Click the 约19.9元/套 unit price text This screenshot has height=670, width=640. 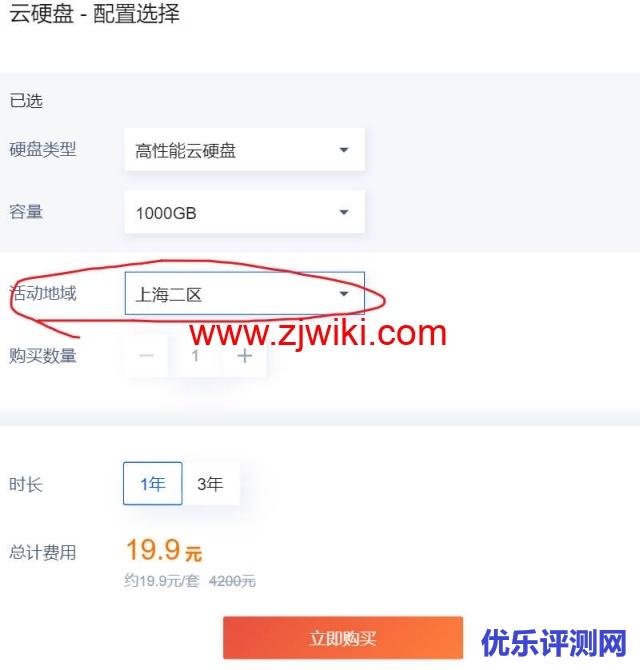pos(162,581)
